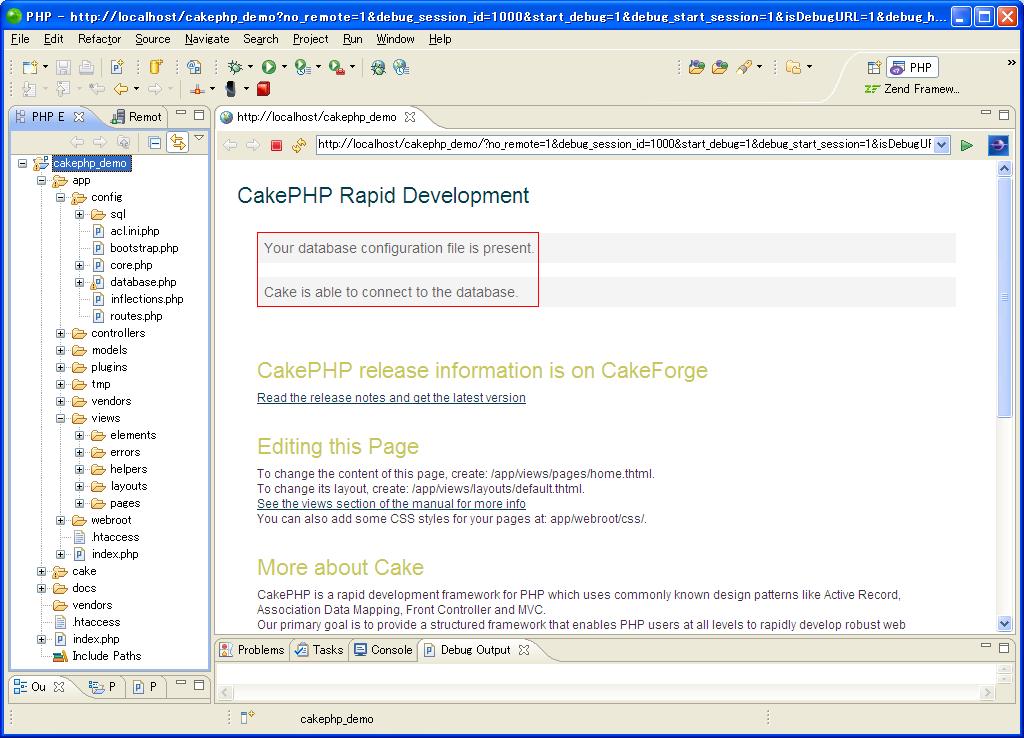Expand the sql folder
Viewport: 1024px width, 738px height.
coord(80,214)
